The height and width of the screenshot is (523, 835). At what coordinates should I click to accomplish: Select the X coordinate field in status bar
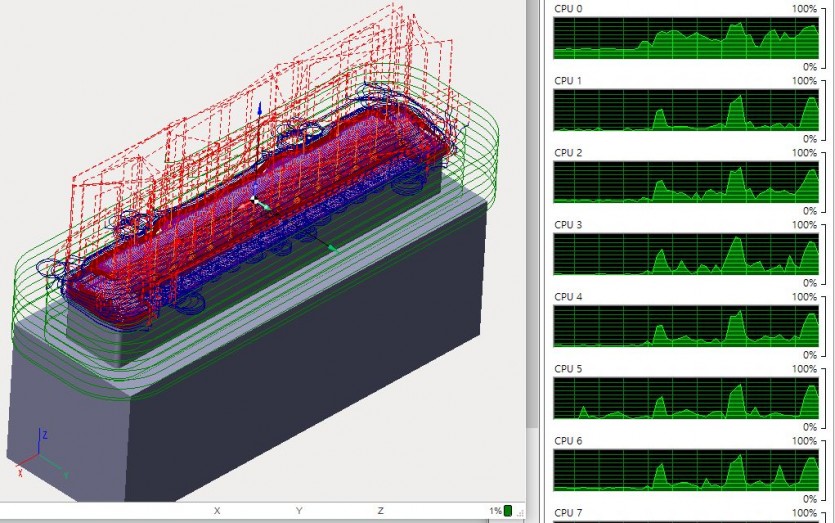(217, 511)
